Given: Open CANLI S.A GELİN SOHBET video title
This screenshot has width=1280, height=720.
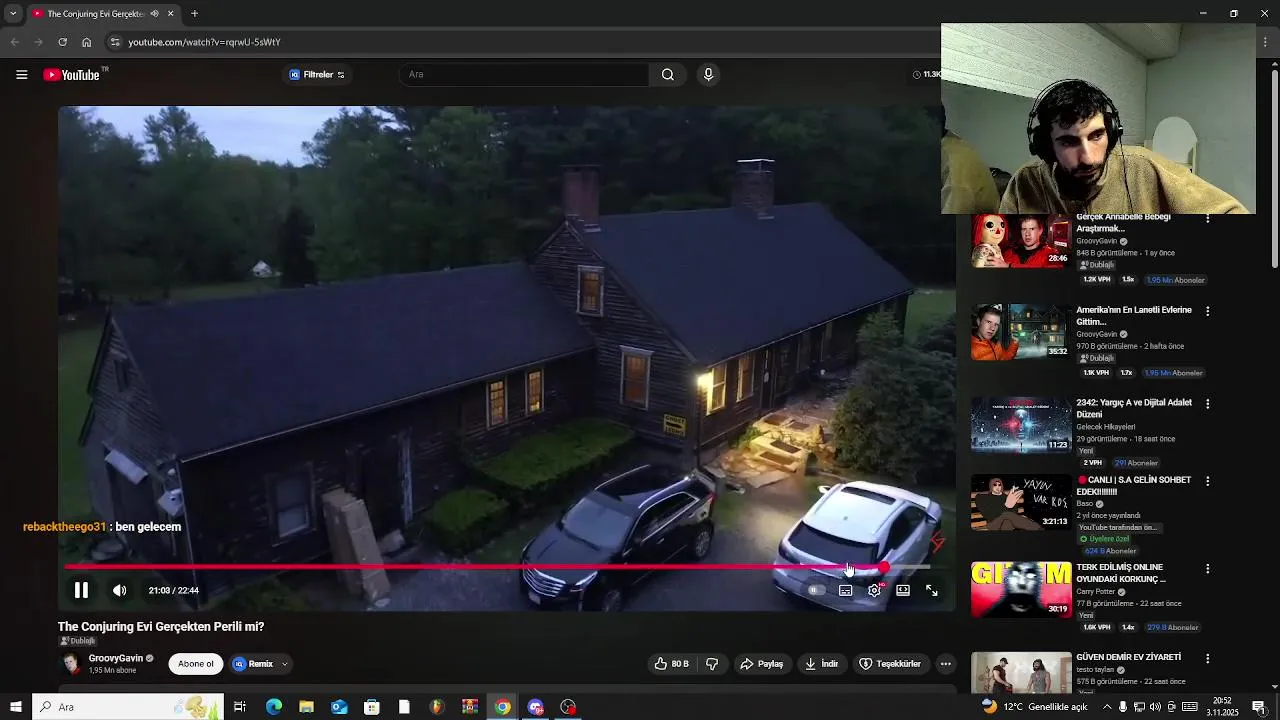Looking at the screenshot, I should pos(1134,485).
